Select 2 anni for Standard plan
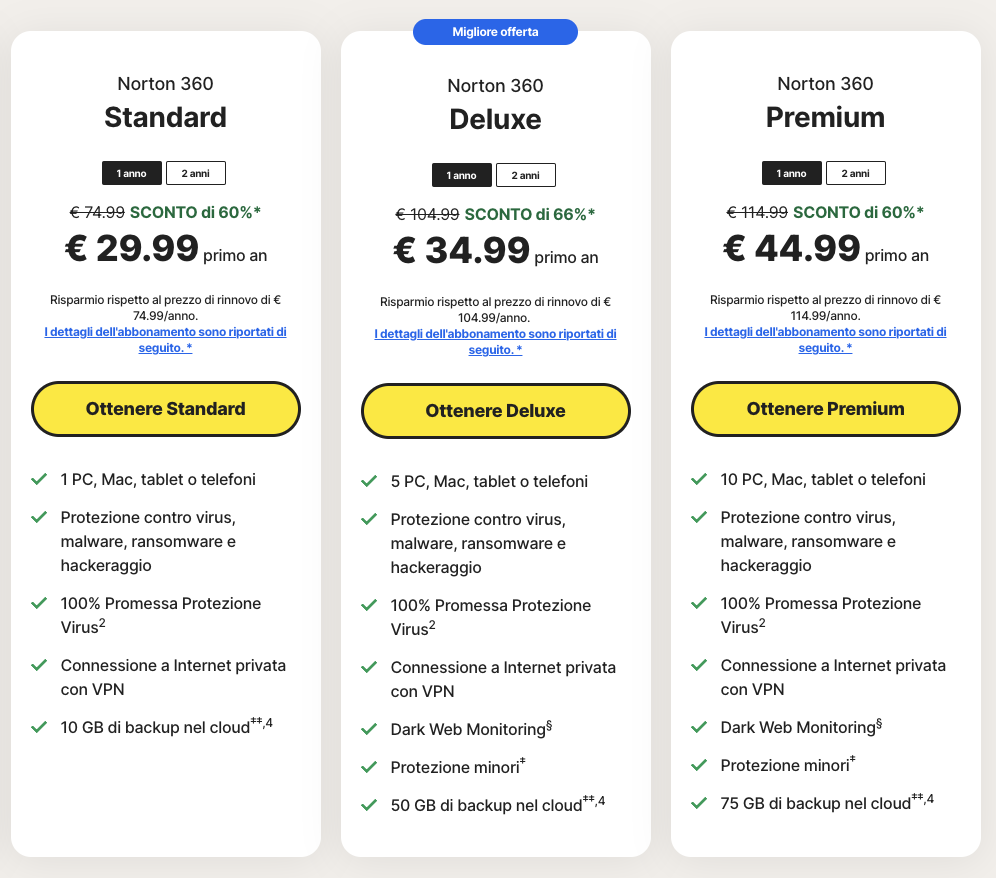The height and width of the screenshot is (878, 996). click(195, 173)
